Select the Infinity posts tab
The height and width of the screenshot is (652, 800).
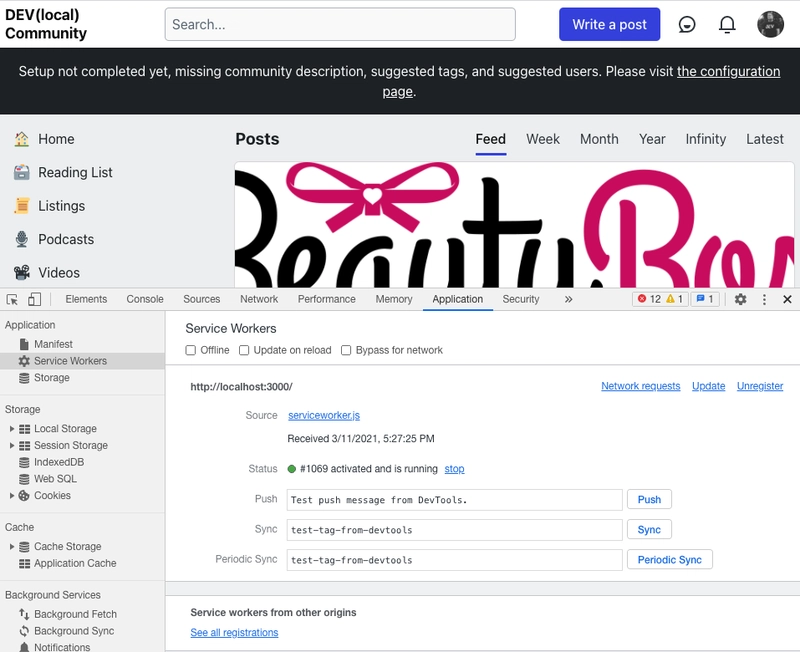tap(706, 139)
